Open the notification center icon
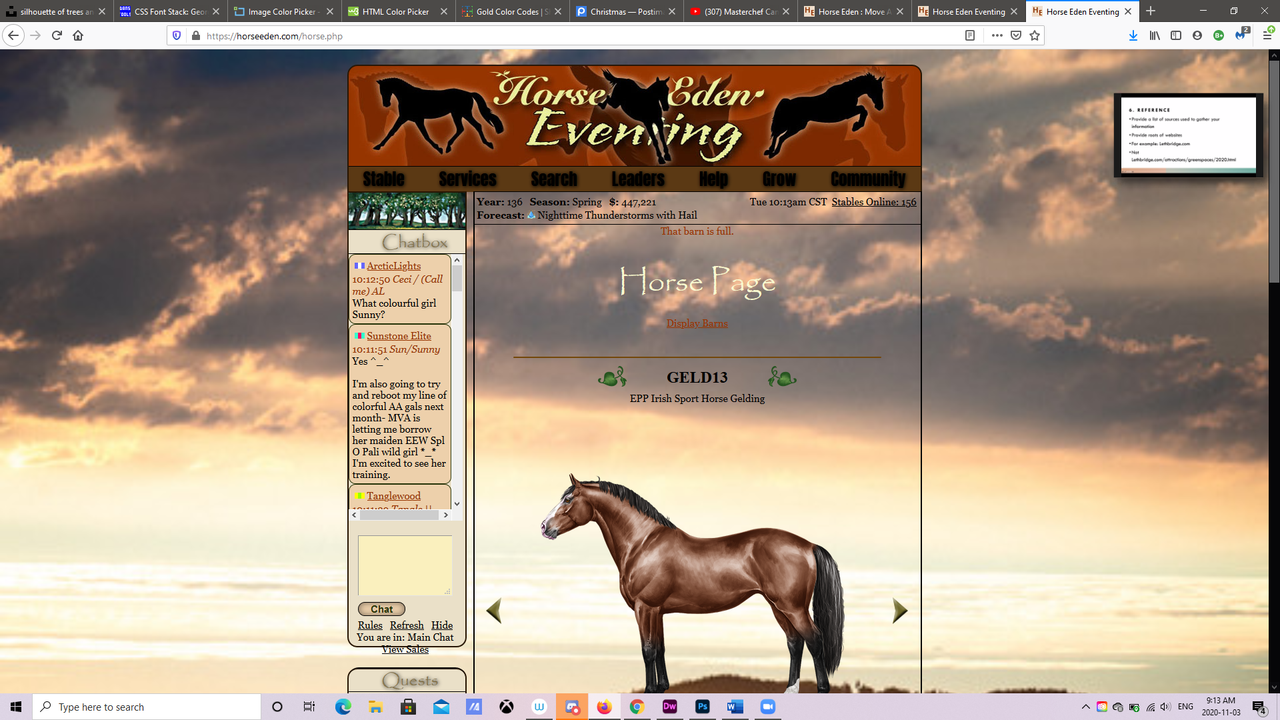1280x720 pixels. (1259, 707)
